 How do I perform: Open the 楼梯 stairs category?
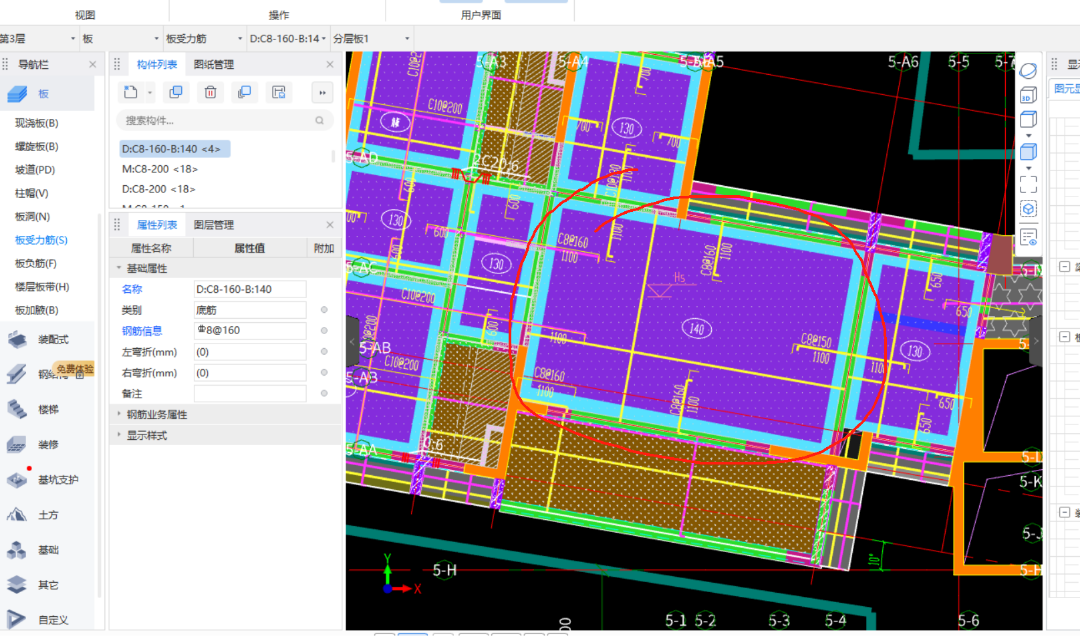pos(47,408)
